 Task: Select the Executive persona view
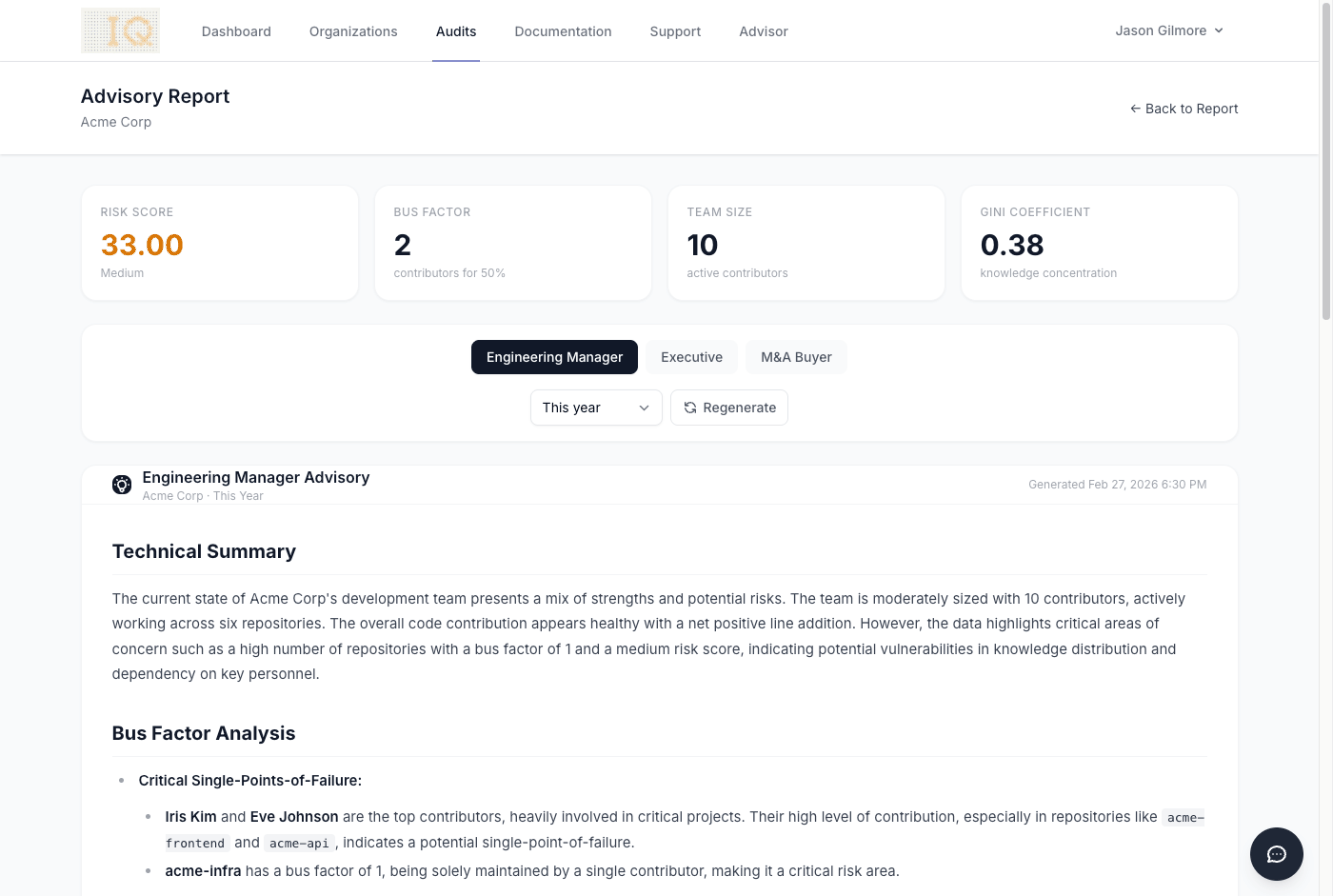(691, 357)
